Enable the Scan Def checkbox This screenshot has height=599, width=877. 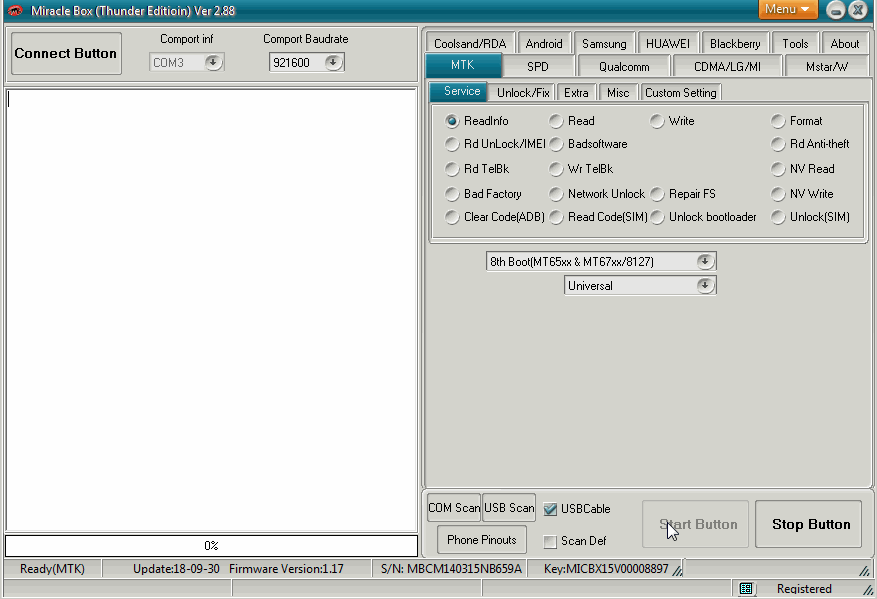[x=550, y=541]
